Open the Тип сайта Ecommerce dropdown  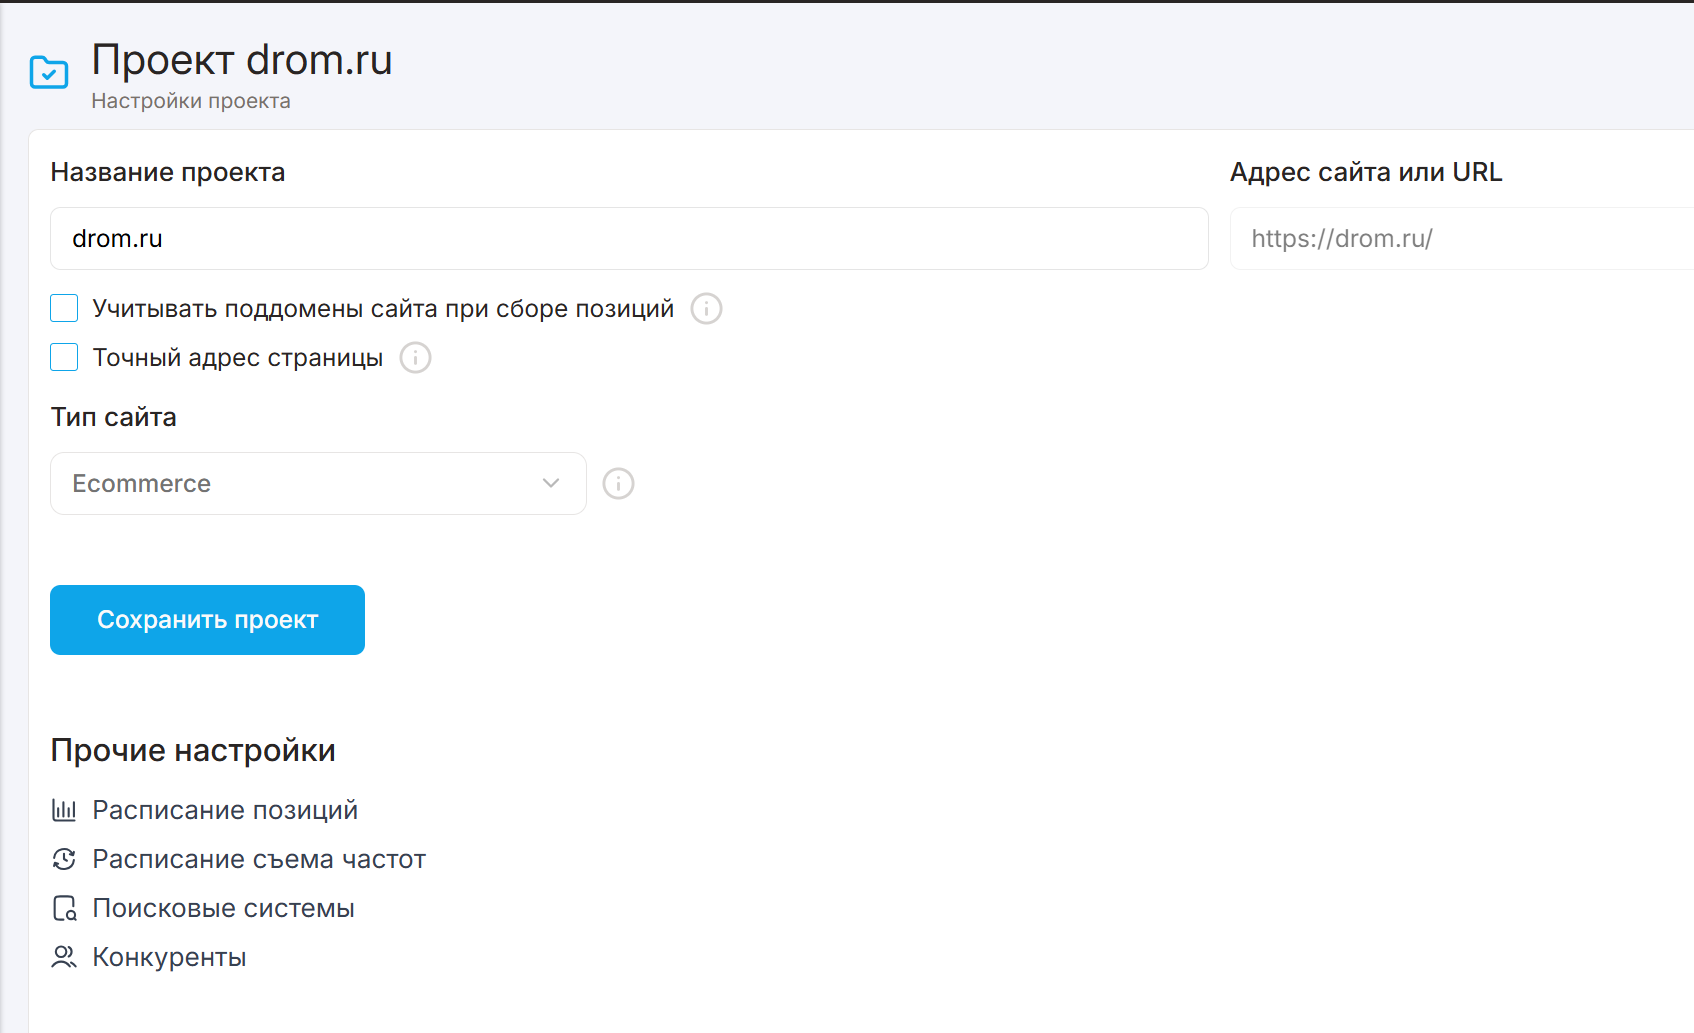[x=300, y=484]
